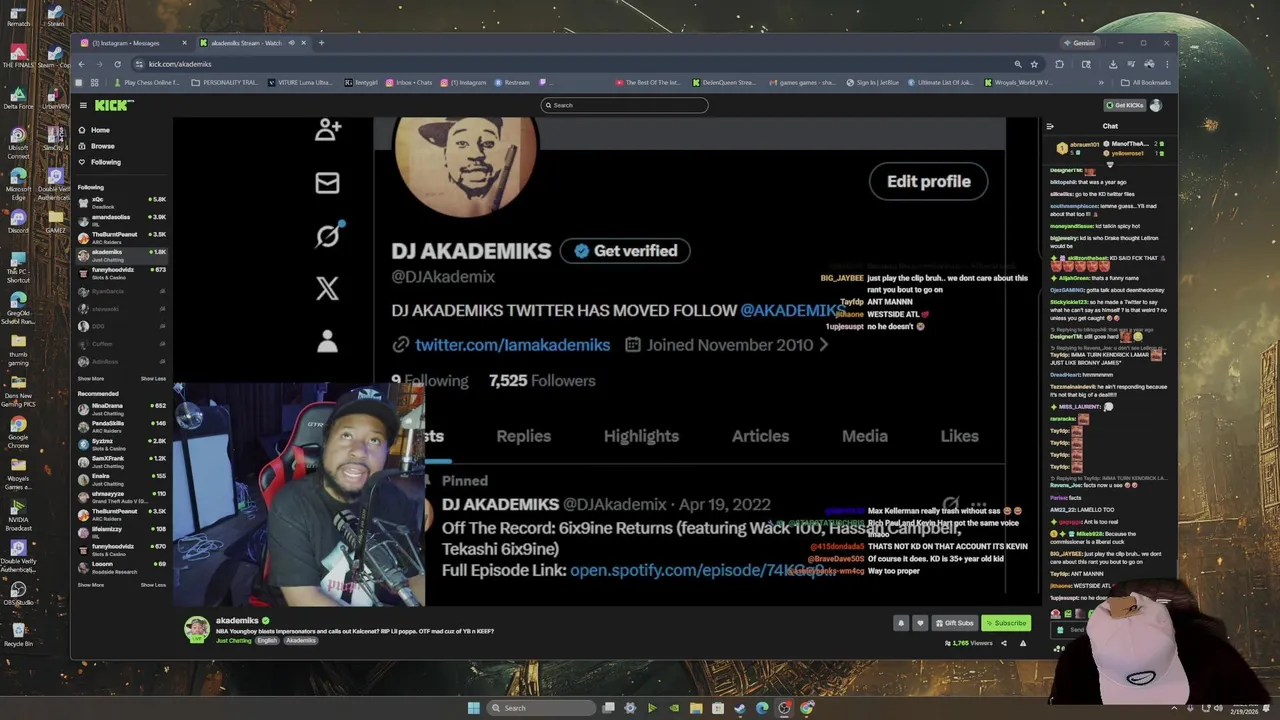The image size is (1280, 720).
Task: Open the Discord desktop shortcut
Action: [18, 220]
